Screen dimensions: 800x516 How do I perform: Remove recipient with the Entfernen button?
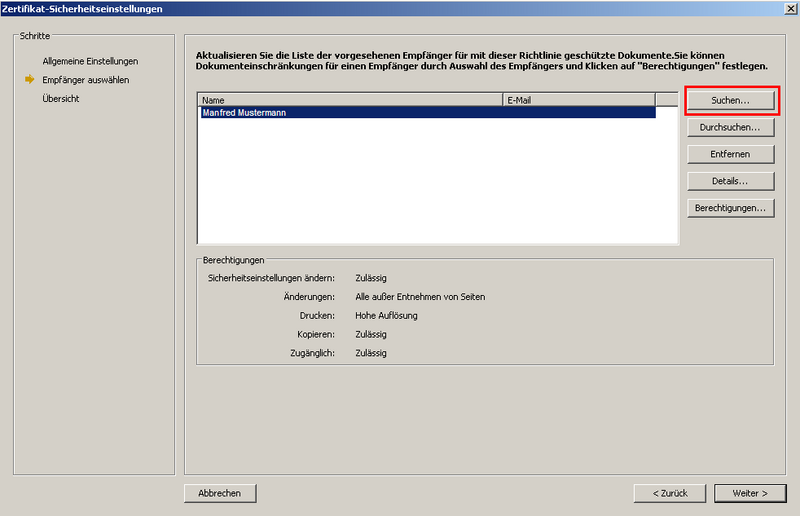tap(730, 154)
